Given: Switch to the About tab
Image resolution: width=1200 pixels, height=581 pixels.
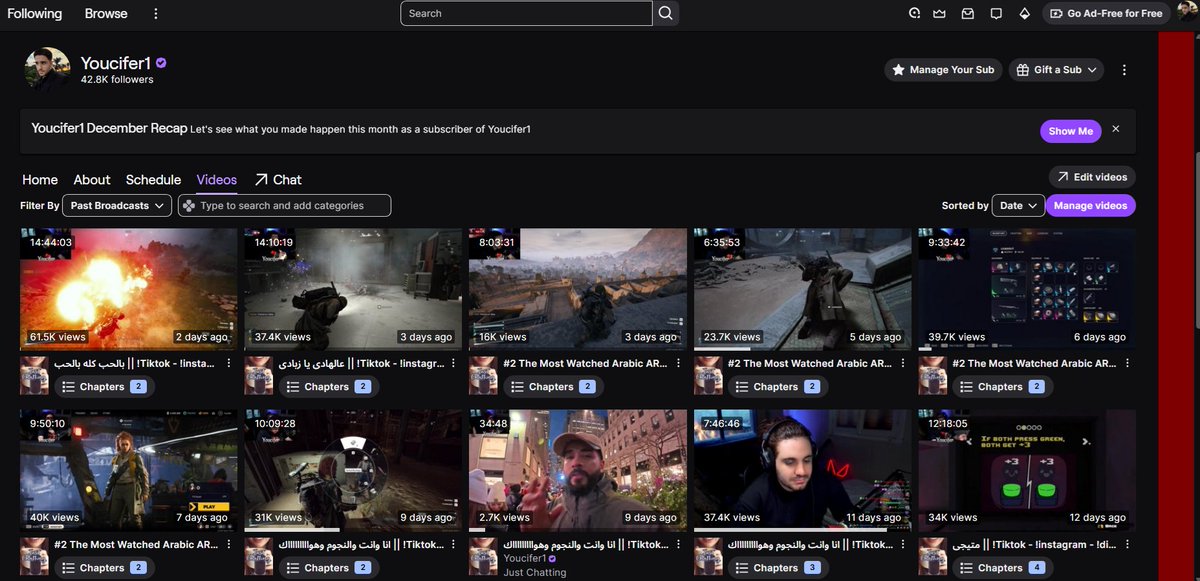Looking at the screenshot, I should tap(92, 180).
